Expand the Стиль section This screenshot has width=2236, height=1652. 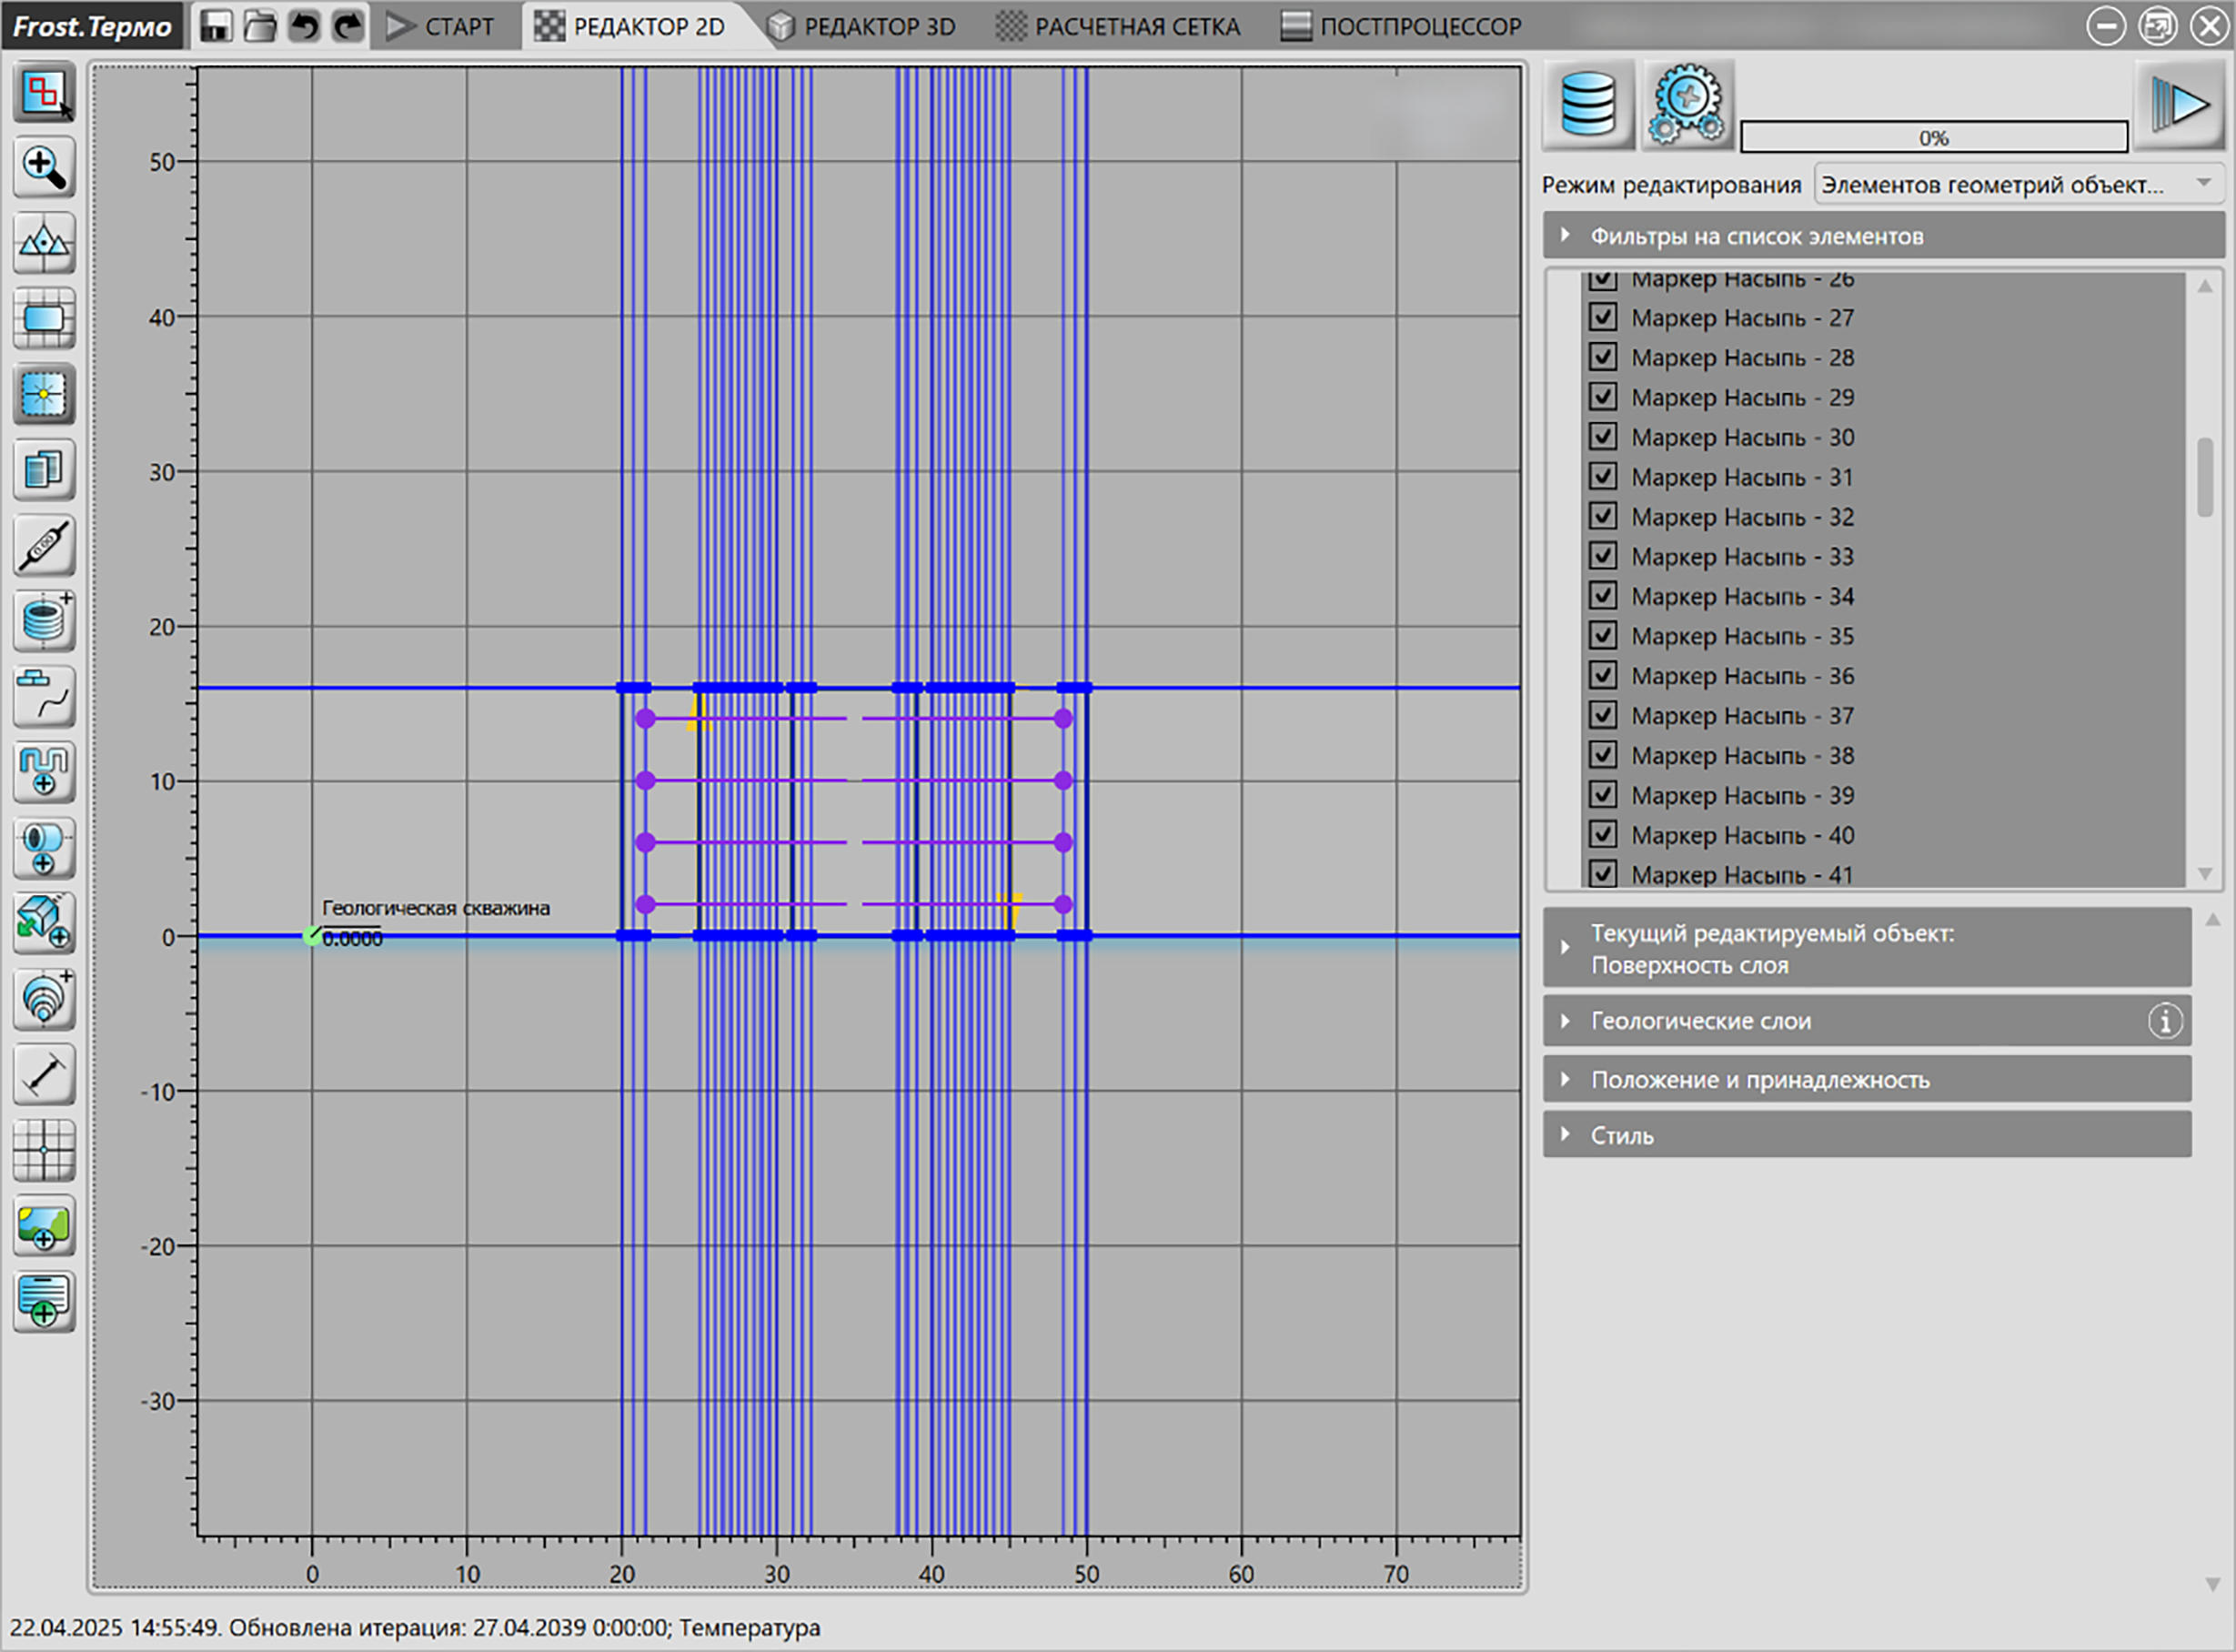coord(1867,1135)
